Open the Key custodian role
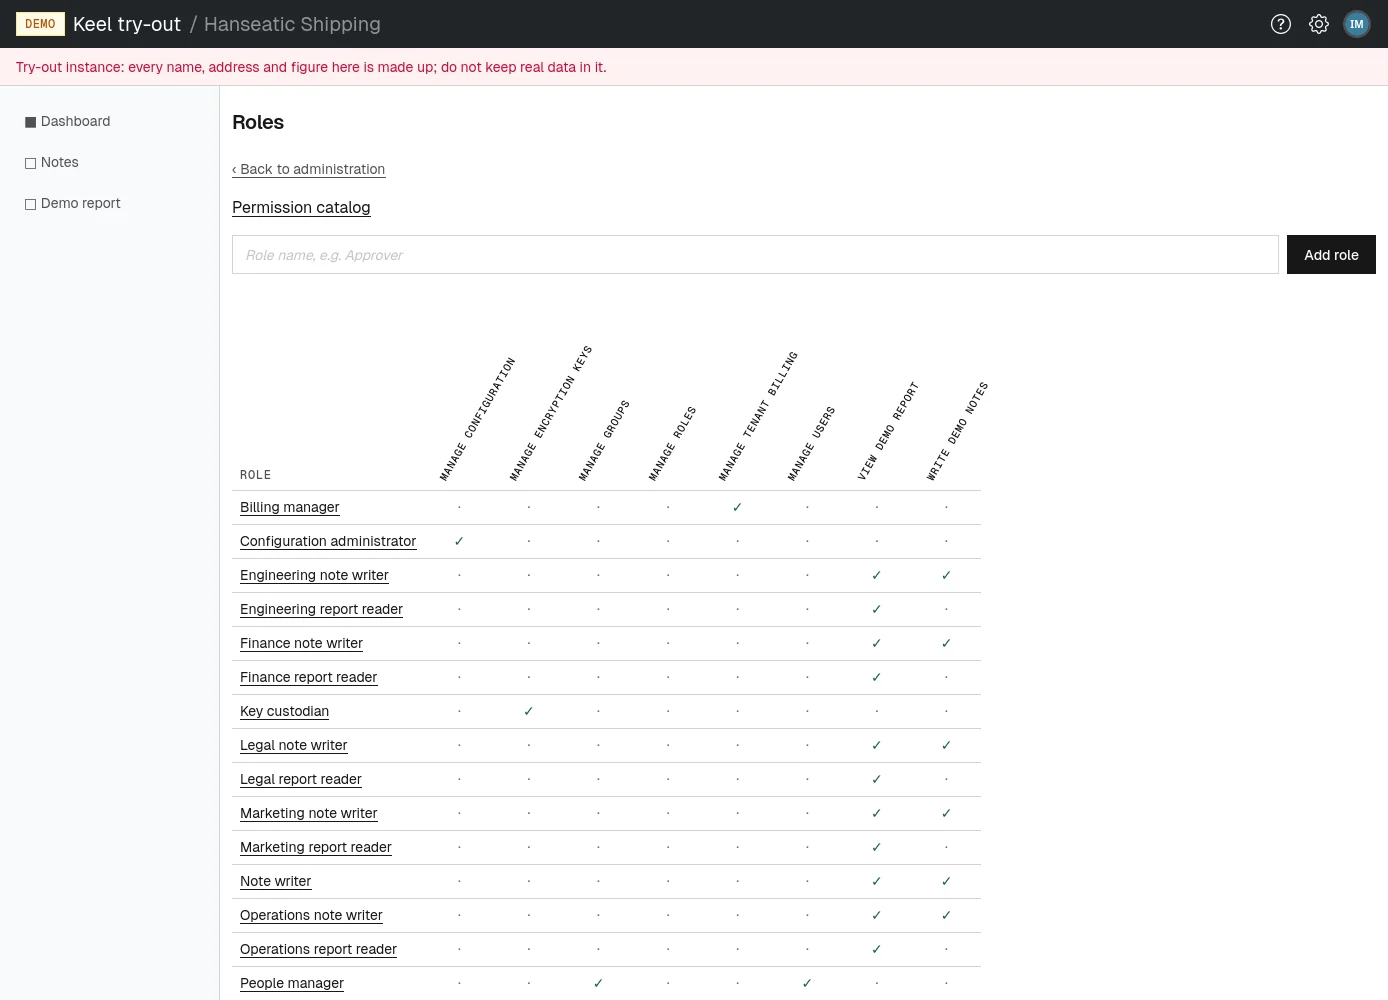The width and height of the screenshot is (1388, 1000). [x=284, y=711]
